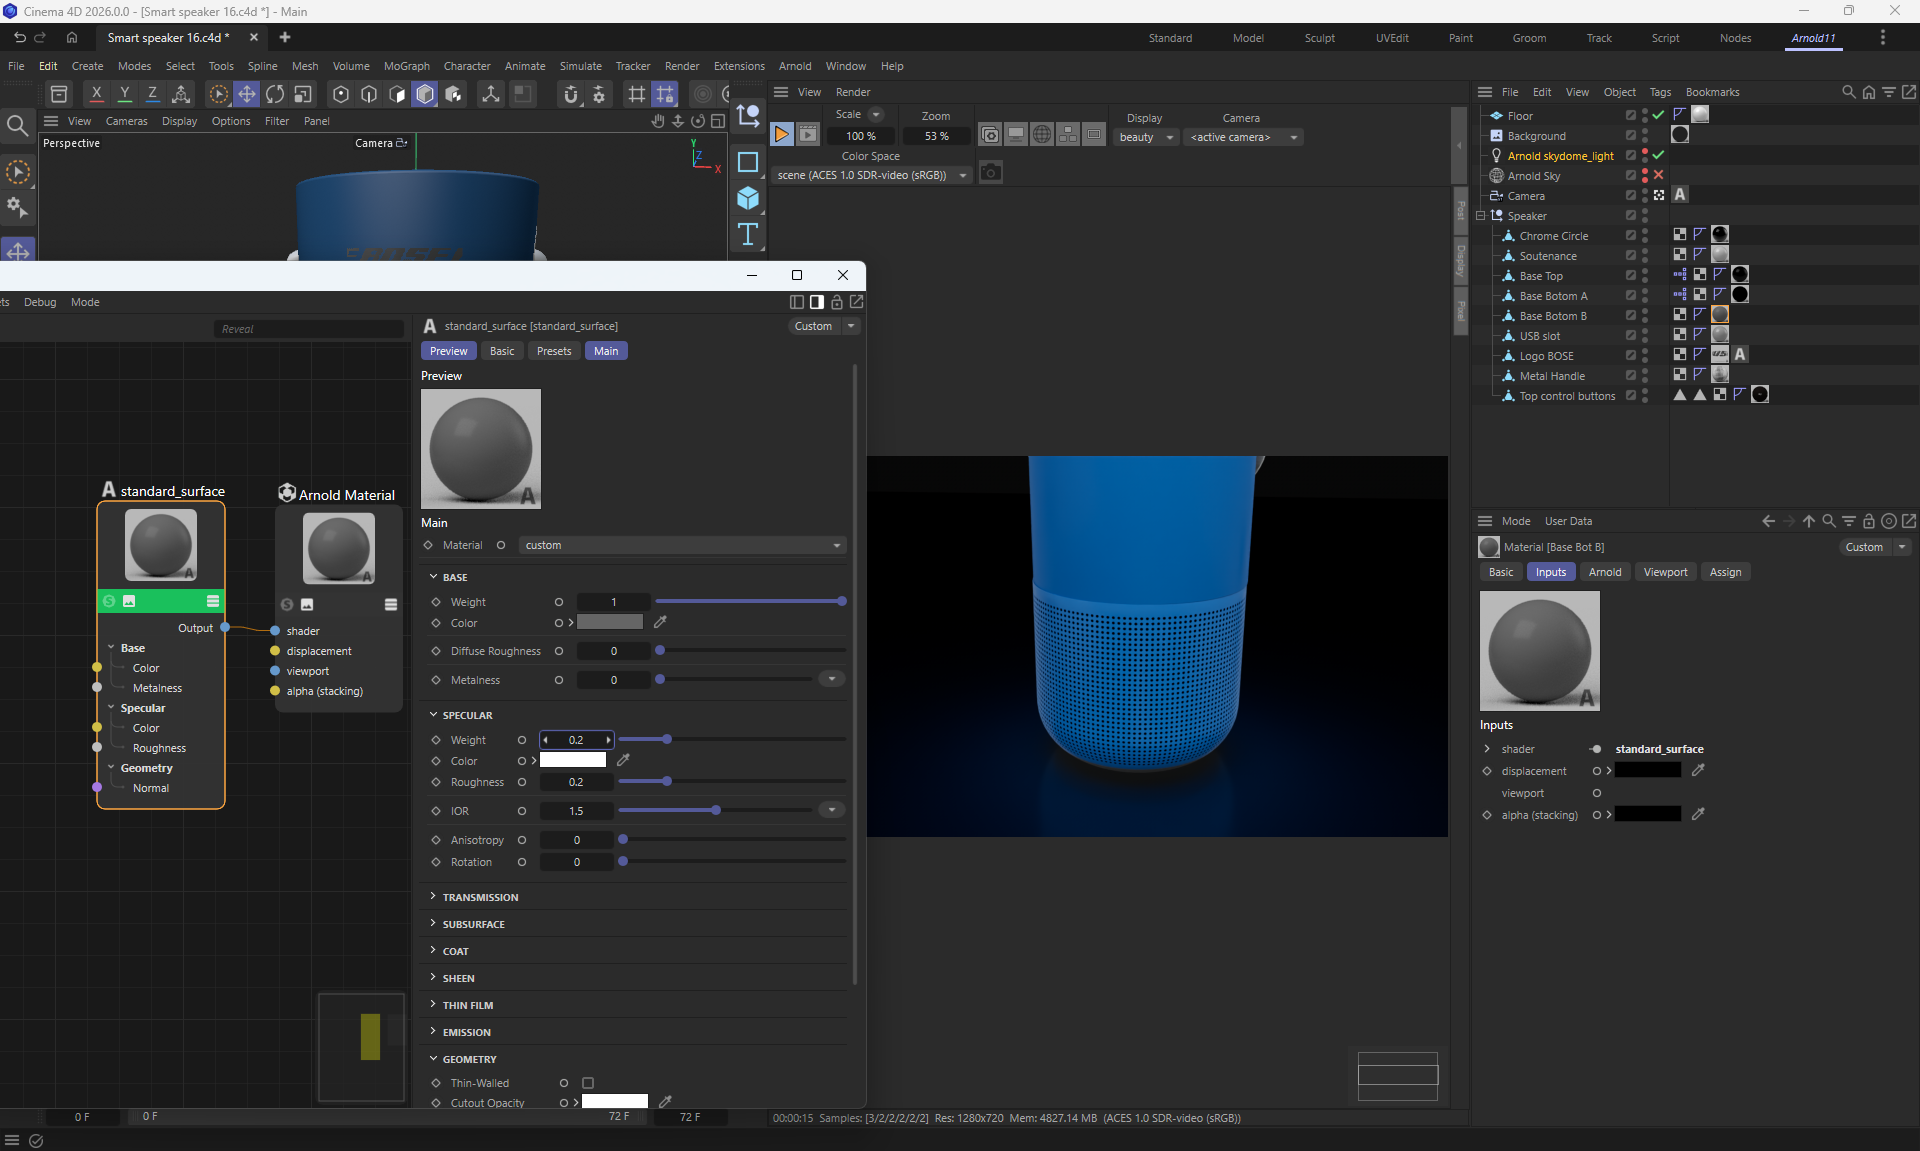
Task: Switch to the Presets tab
Action: pos(553,351)
